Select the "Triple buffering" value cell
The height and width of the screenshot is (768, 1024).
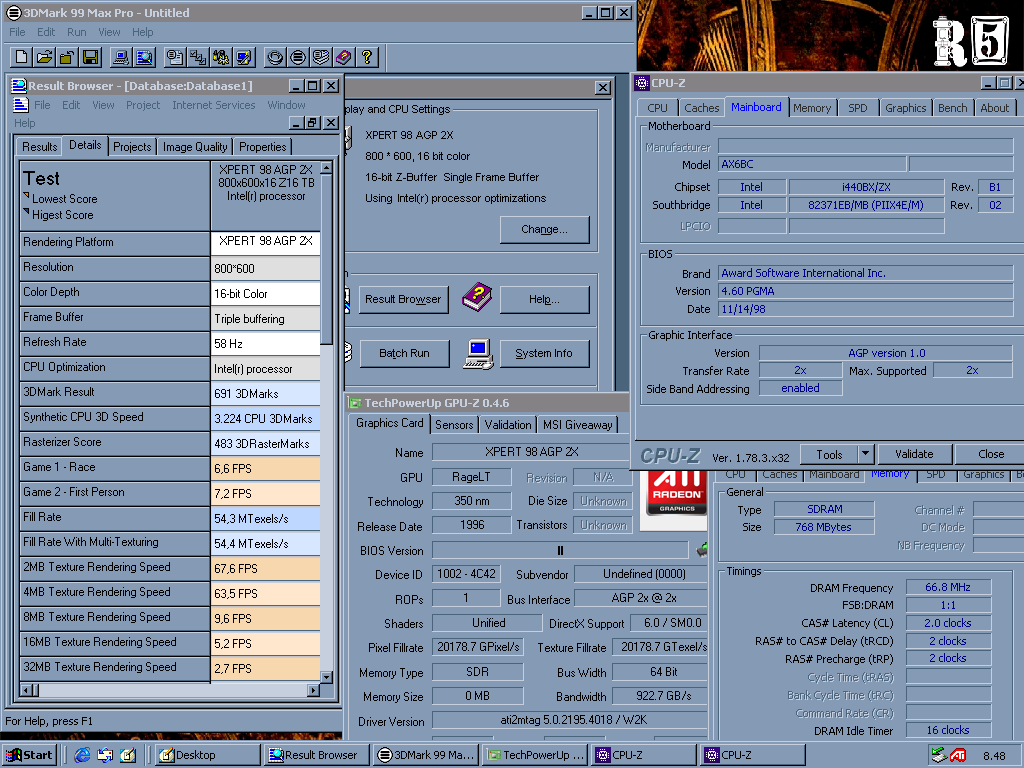[x=265, y=319]
